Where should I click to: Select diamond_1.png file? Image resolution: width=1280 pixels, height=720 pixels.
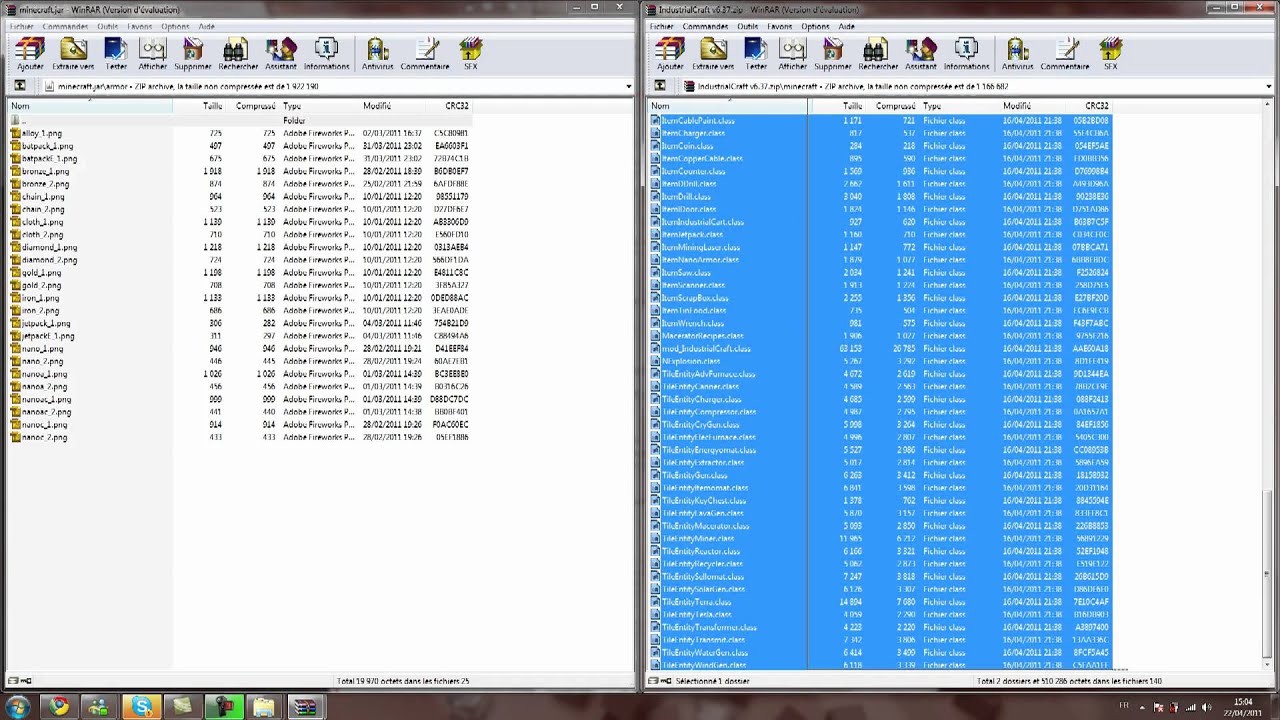tap(48, 247)
